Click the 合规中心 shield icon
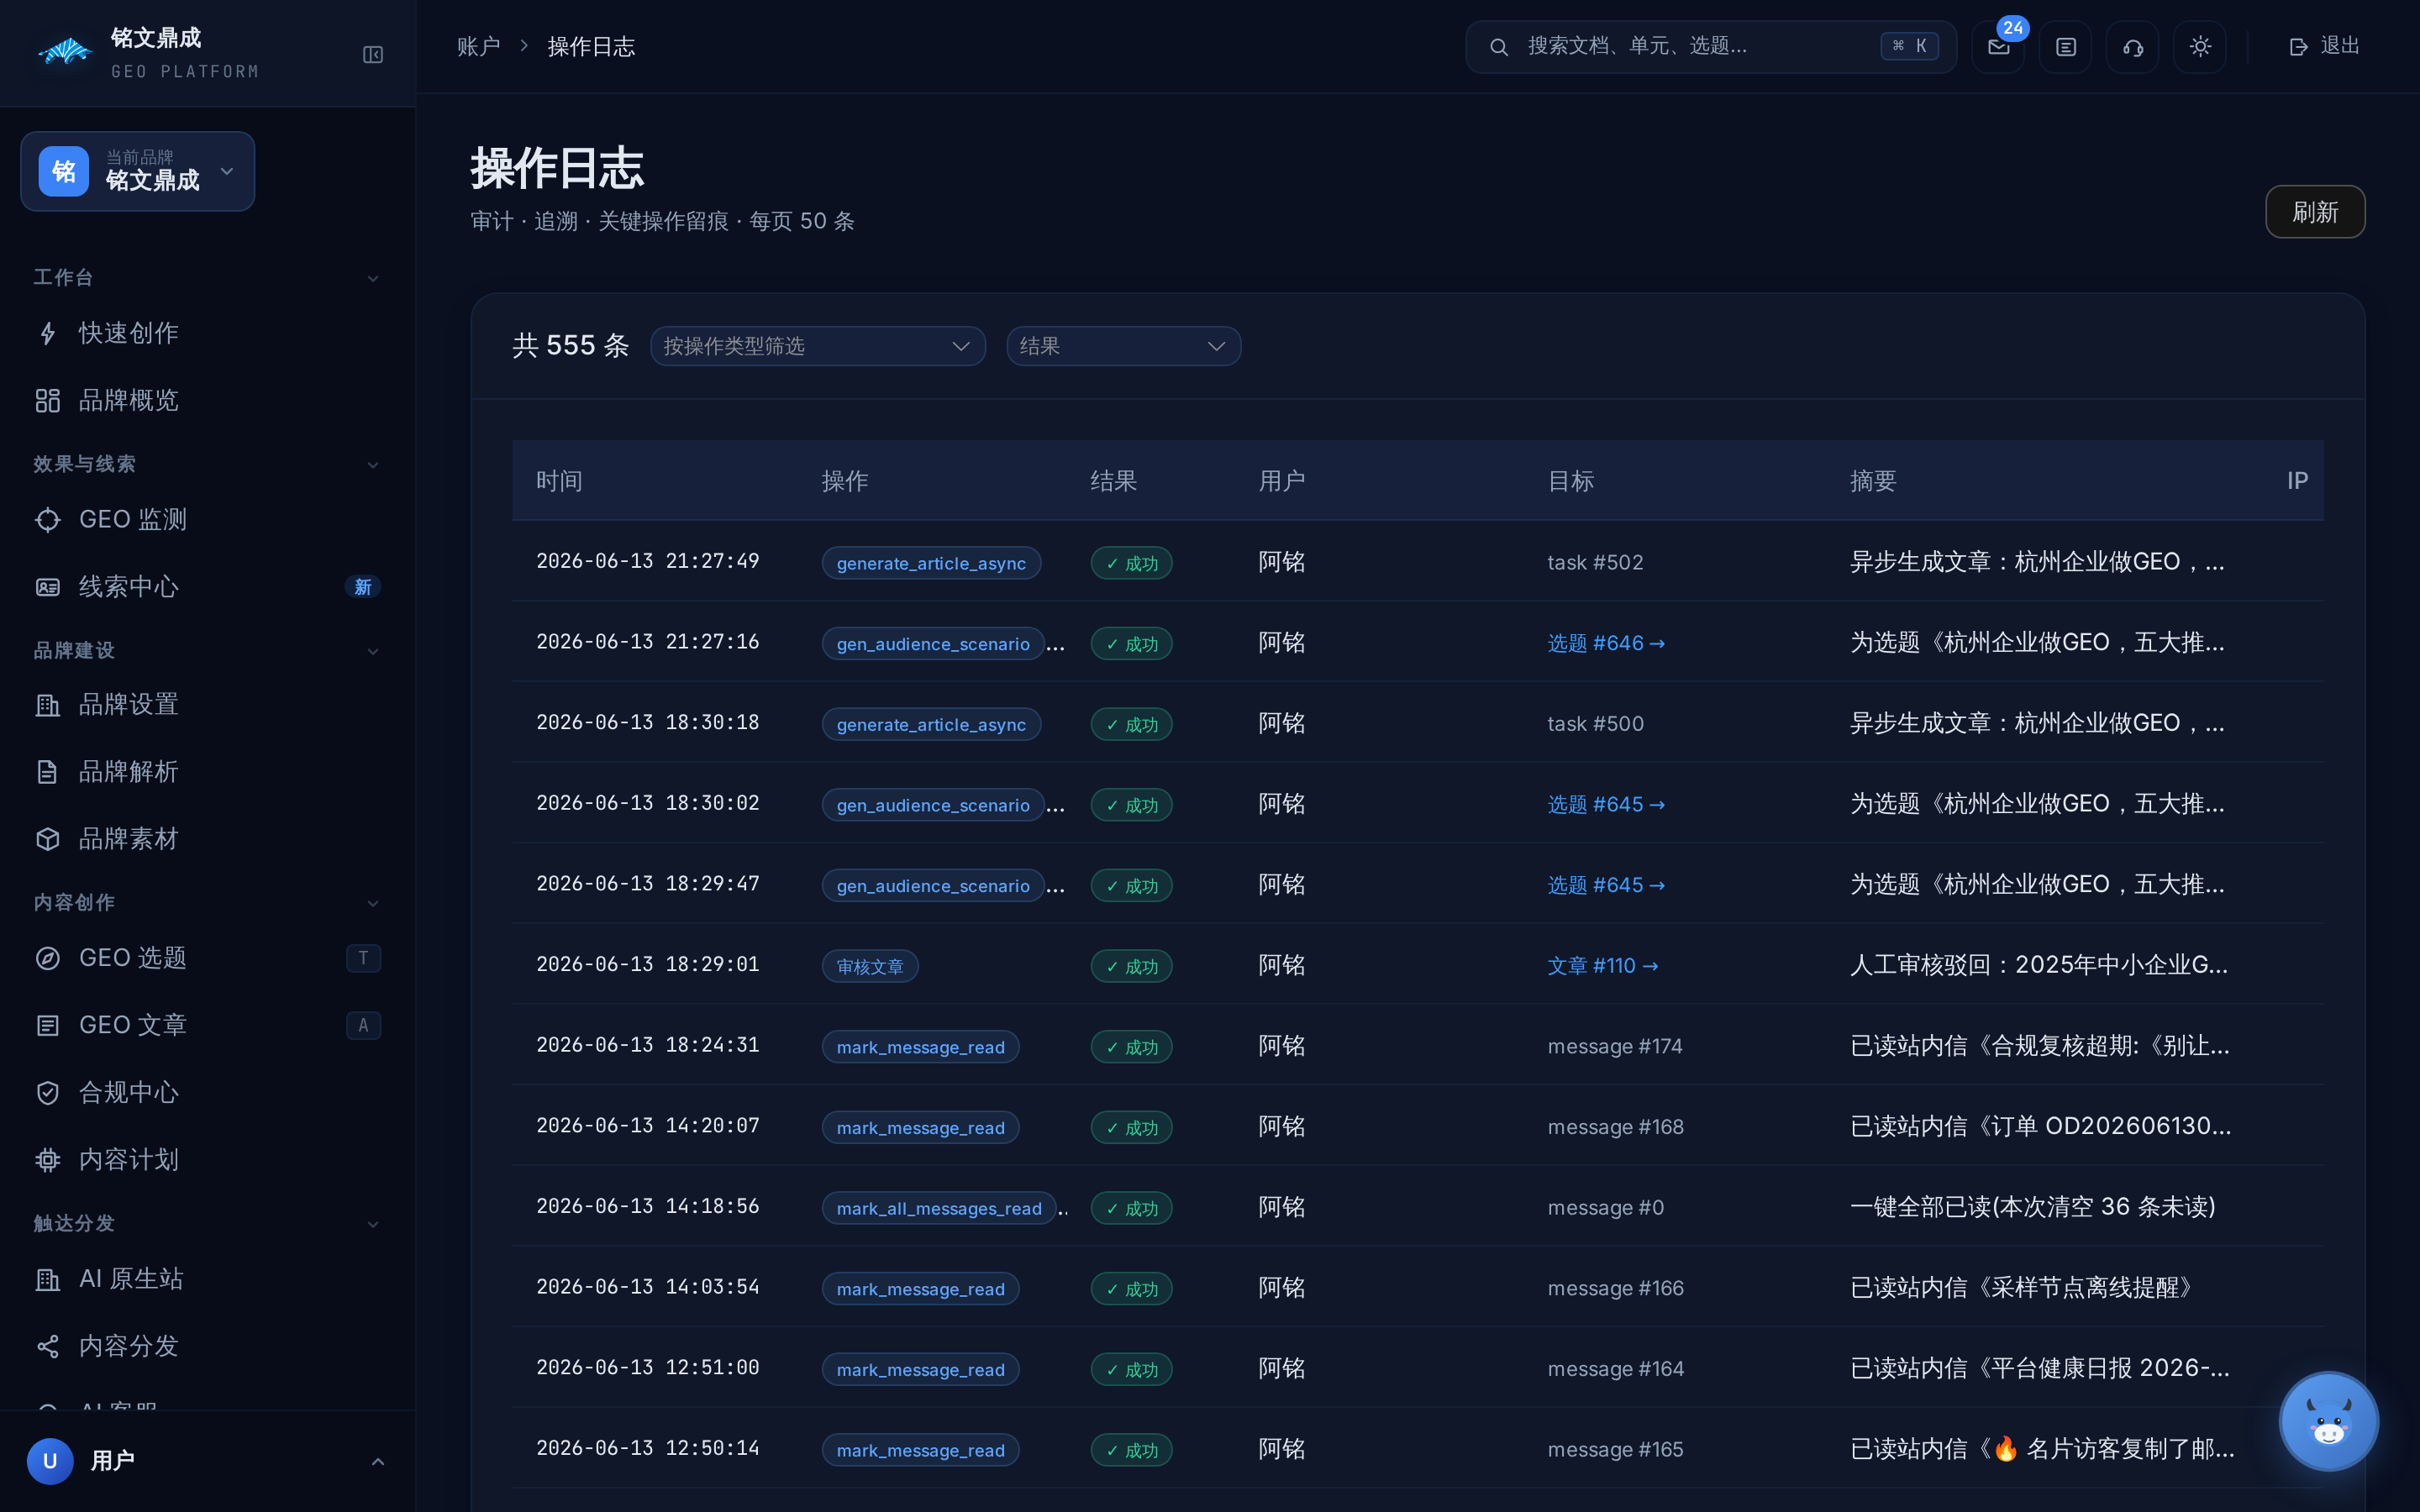 [47, 1092]
